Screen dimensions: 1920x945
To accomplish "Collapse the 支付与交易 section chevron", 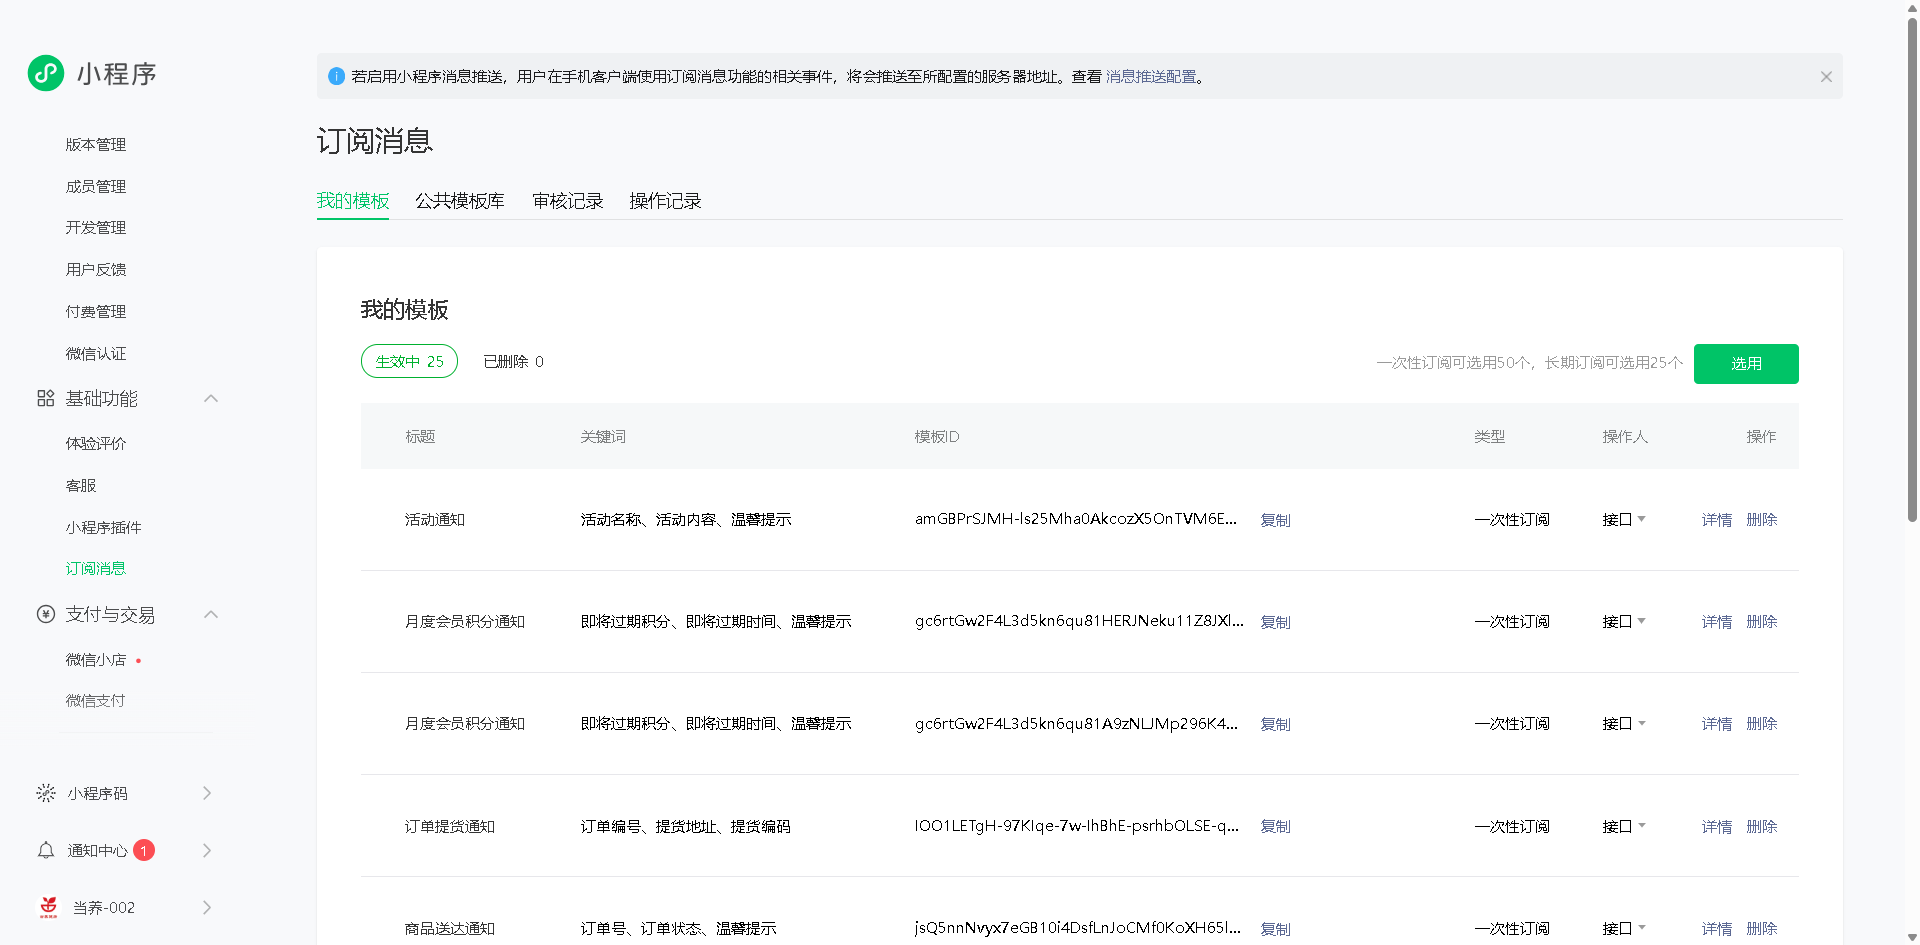I will tap(211, 615).
